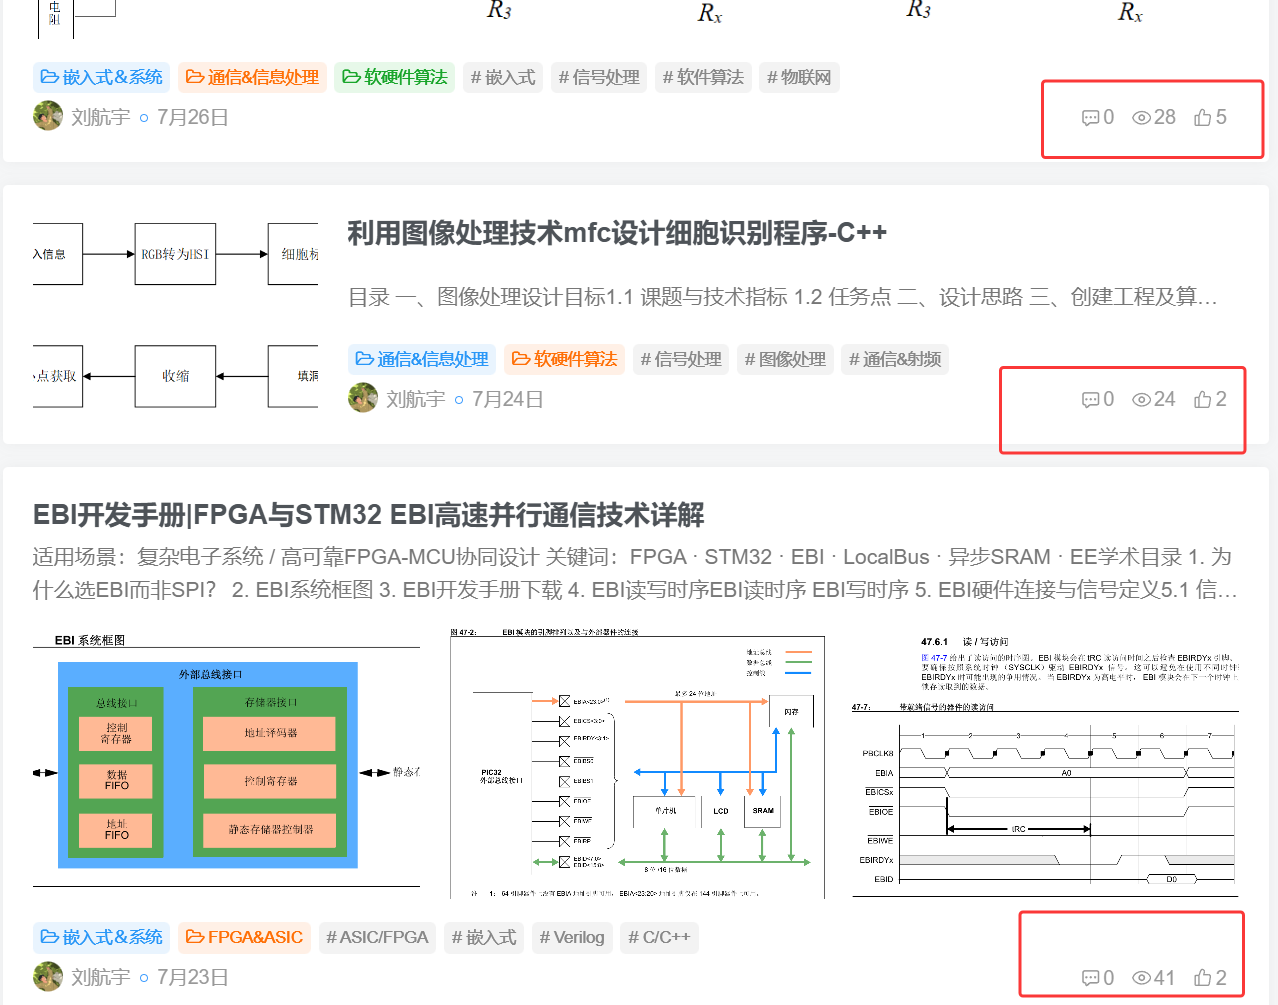Click comment icon on 7月24日 post
Viewport: 1278px width, 1005px height.
pyautogui.click(x=1090, y=400)
